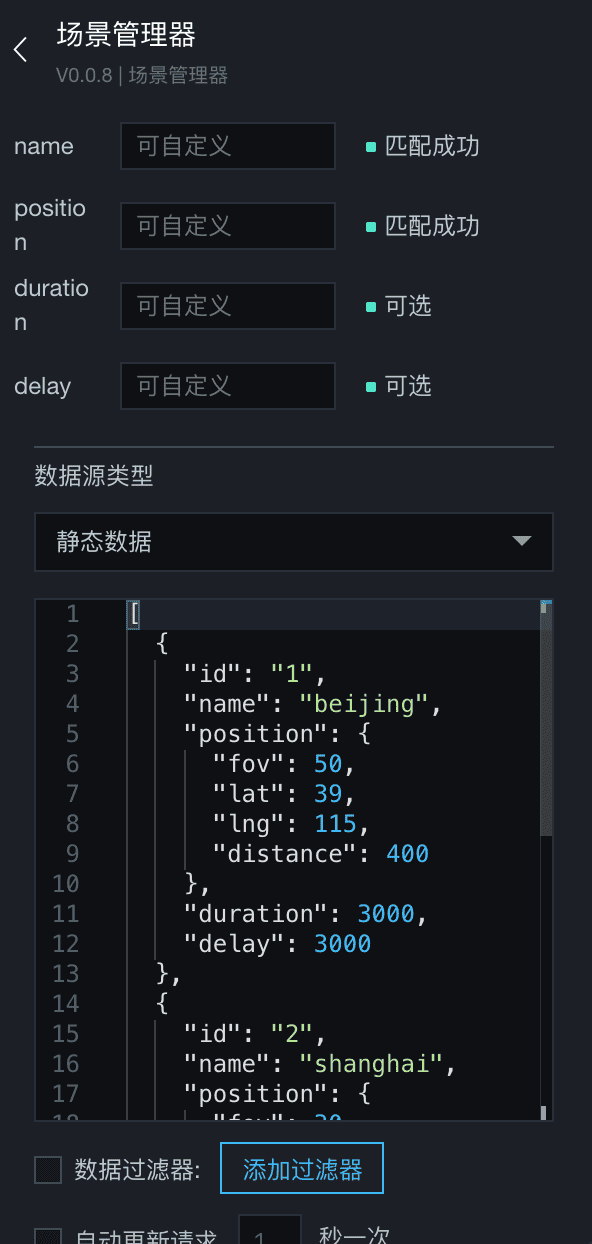Focus the position custom input field

[x=228, y=226]
